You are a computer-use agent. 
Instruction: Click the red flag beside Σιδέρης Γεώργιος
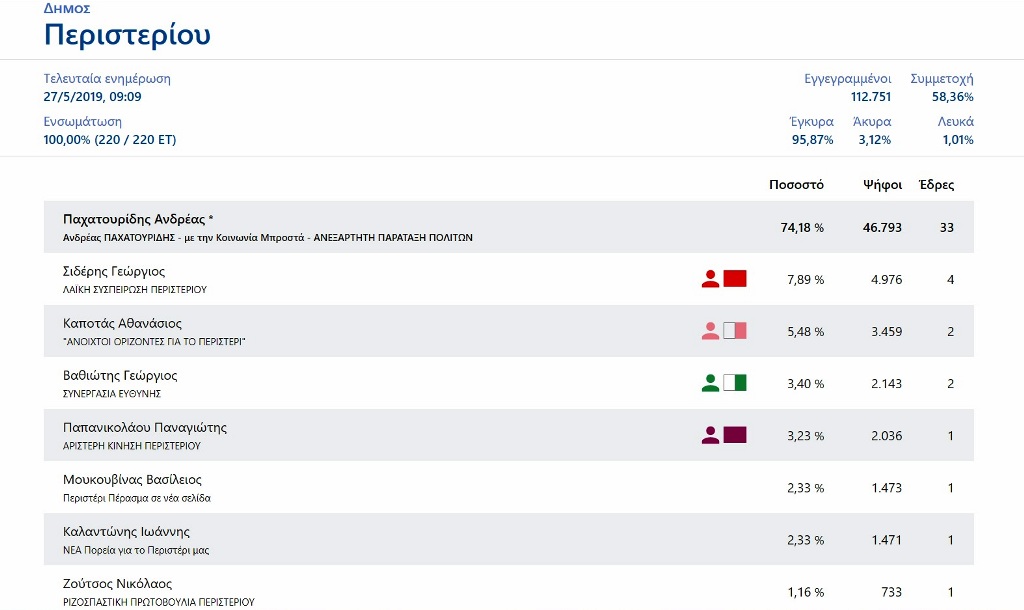(735, 279)
